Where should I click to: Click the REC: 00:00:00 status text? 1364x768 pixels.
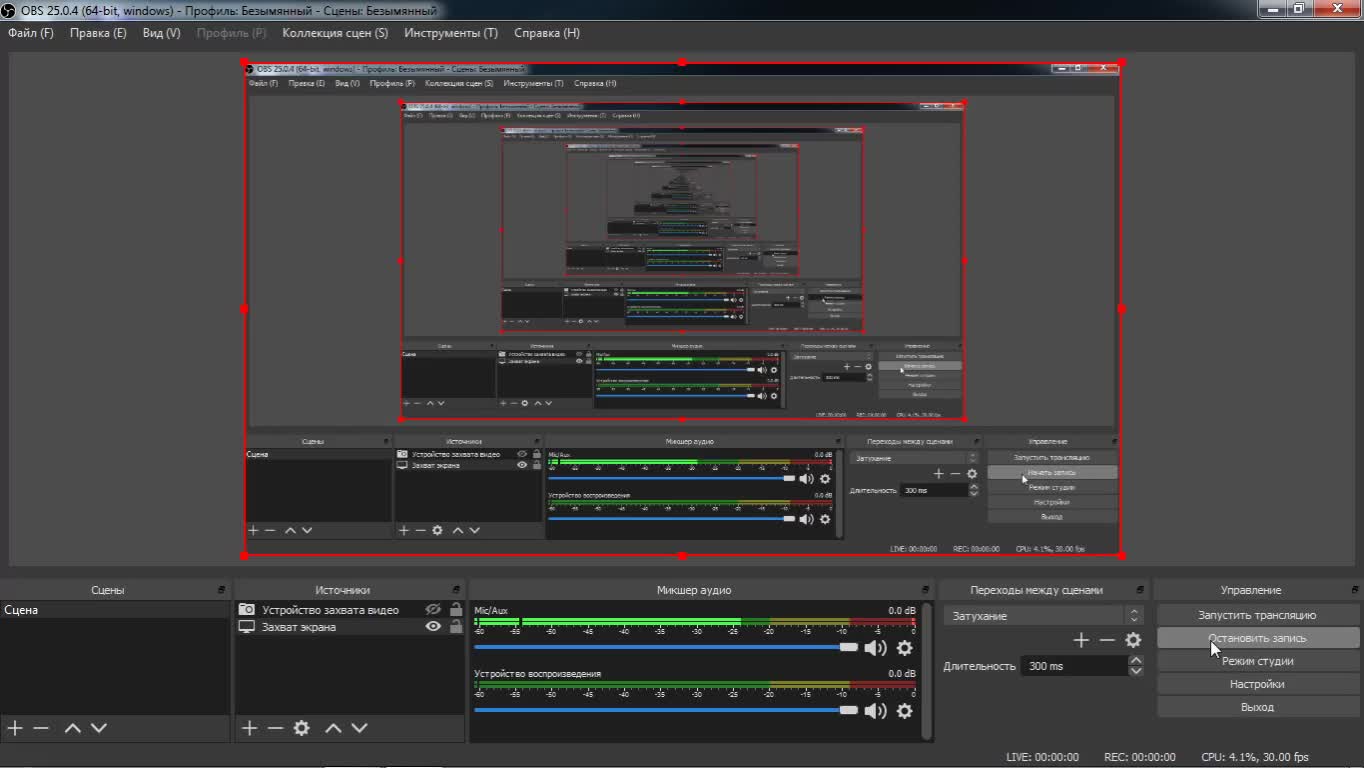click(1140, 757)
